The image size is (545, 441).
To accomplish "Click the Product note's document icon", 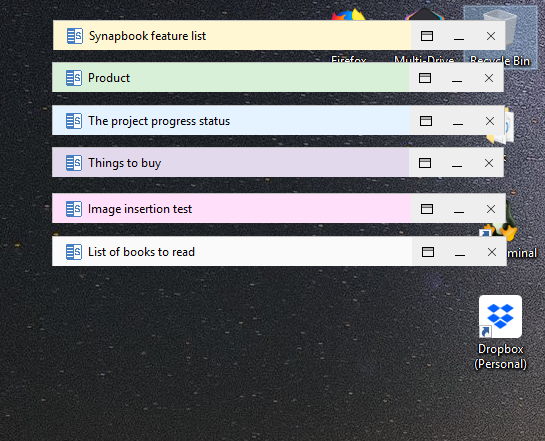I will [74, 78].
